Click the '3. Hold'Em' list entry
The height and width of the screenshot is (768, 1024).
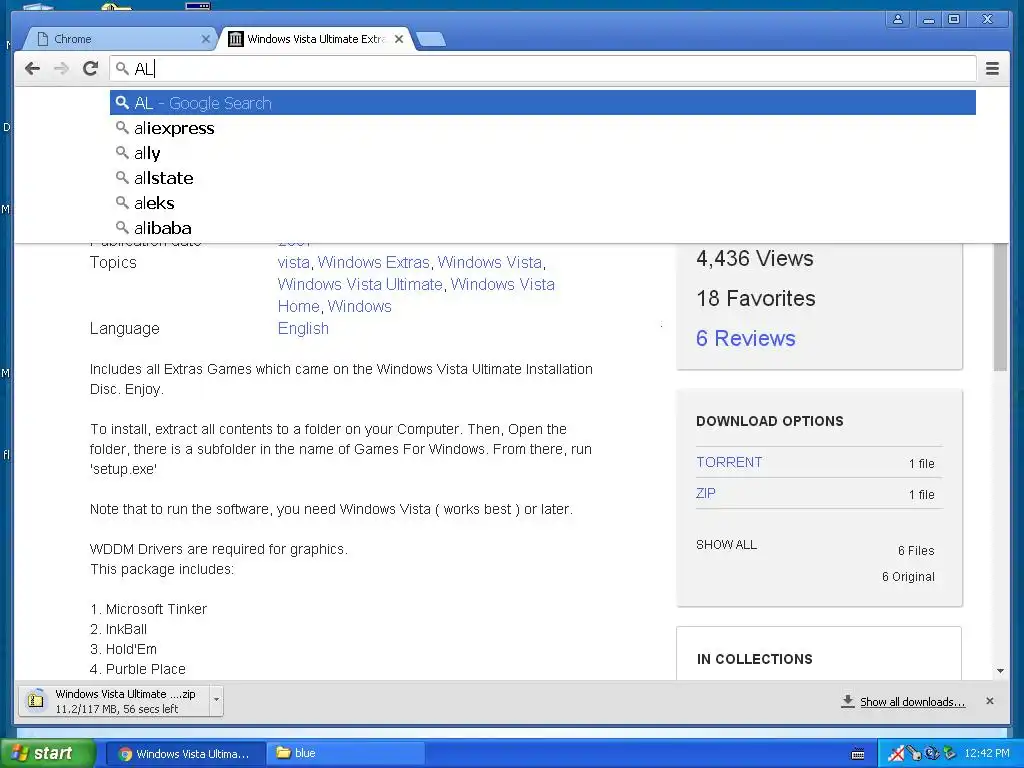123,649
